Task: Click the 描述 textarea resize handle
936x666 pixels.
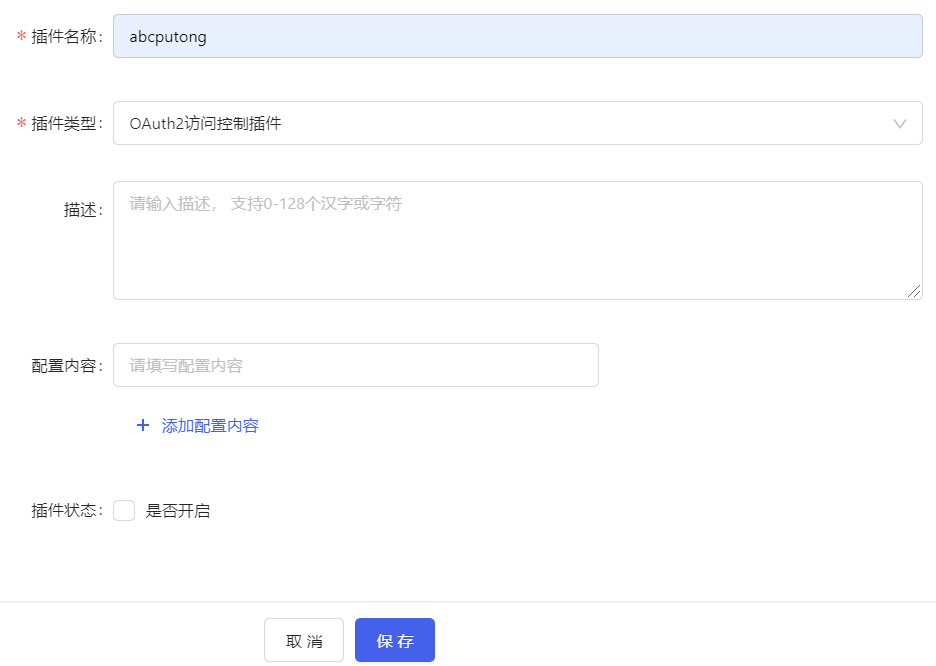Action: (914, 291)
